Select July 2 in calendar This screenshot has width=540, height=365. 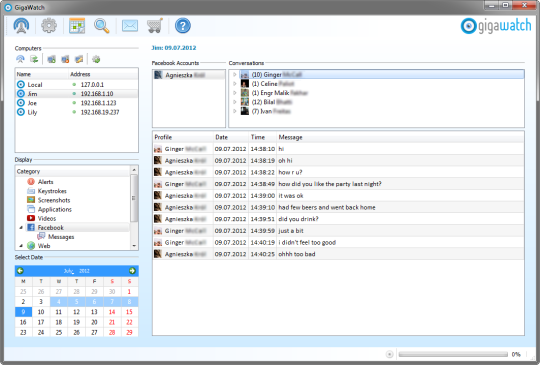click(x=23, y=302)
